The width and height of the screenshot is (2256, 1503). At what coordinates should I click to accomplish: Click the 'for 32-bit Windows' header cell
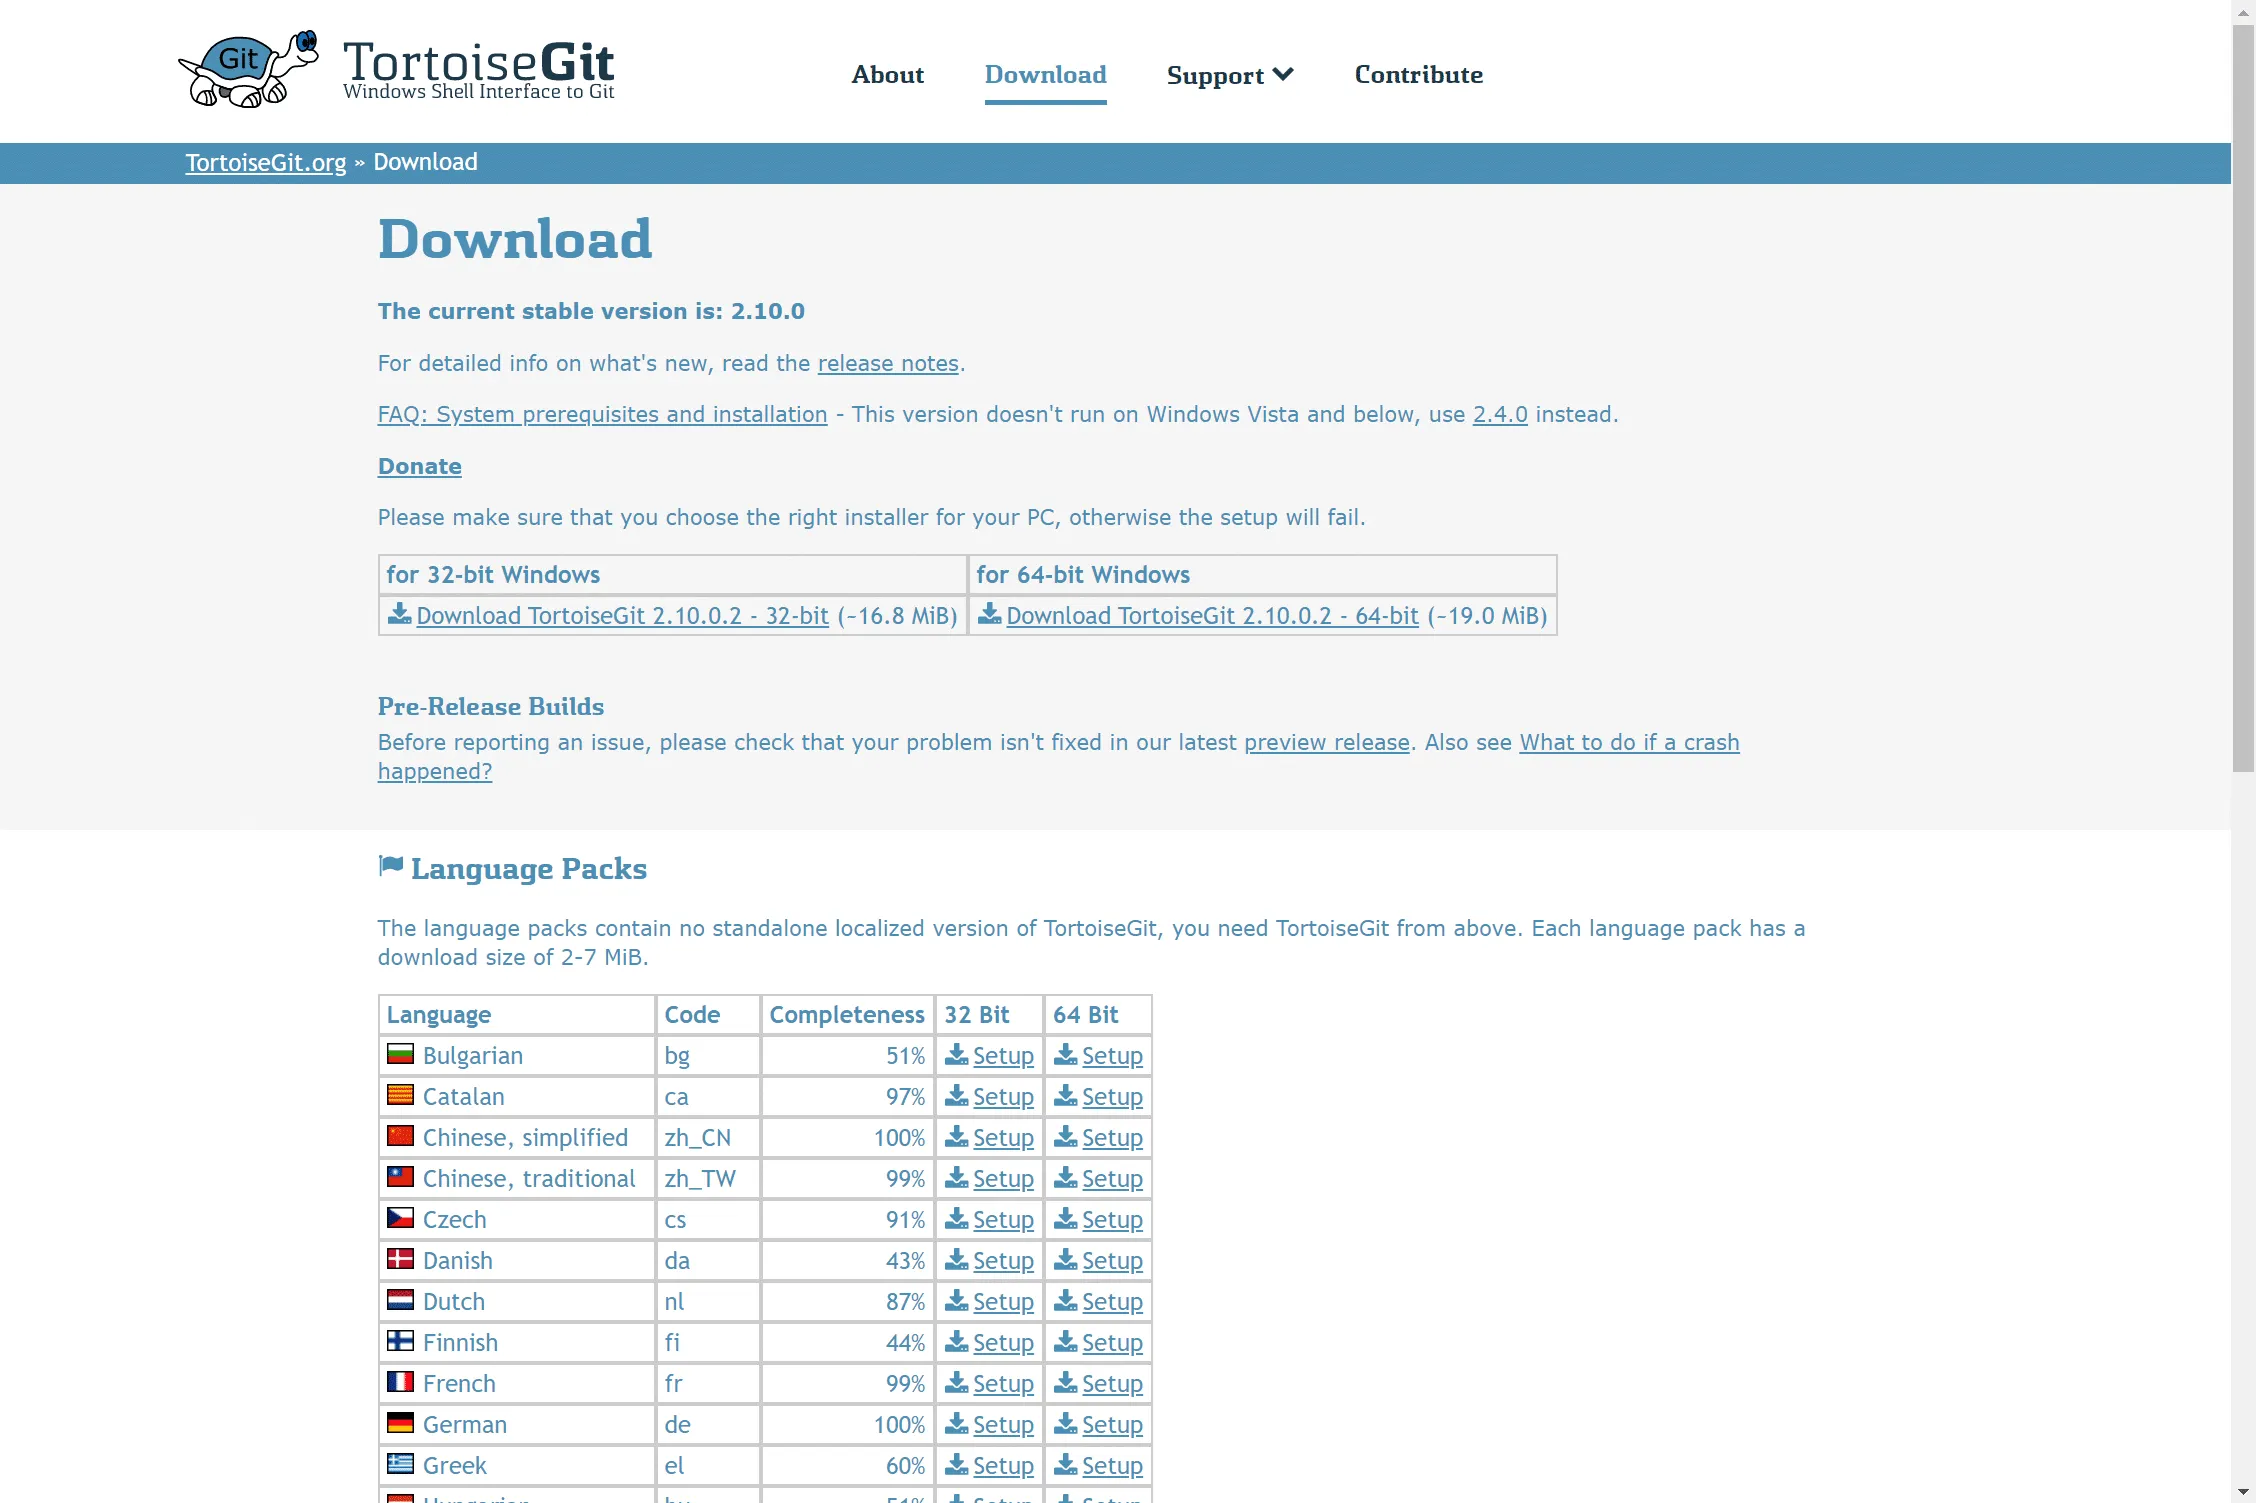tap(673, 575)
